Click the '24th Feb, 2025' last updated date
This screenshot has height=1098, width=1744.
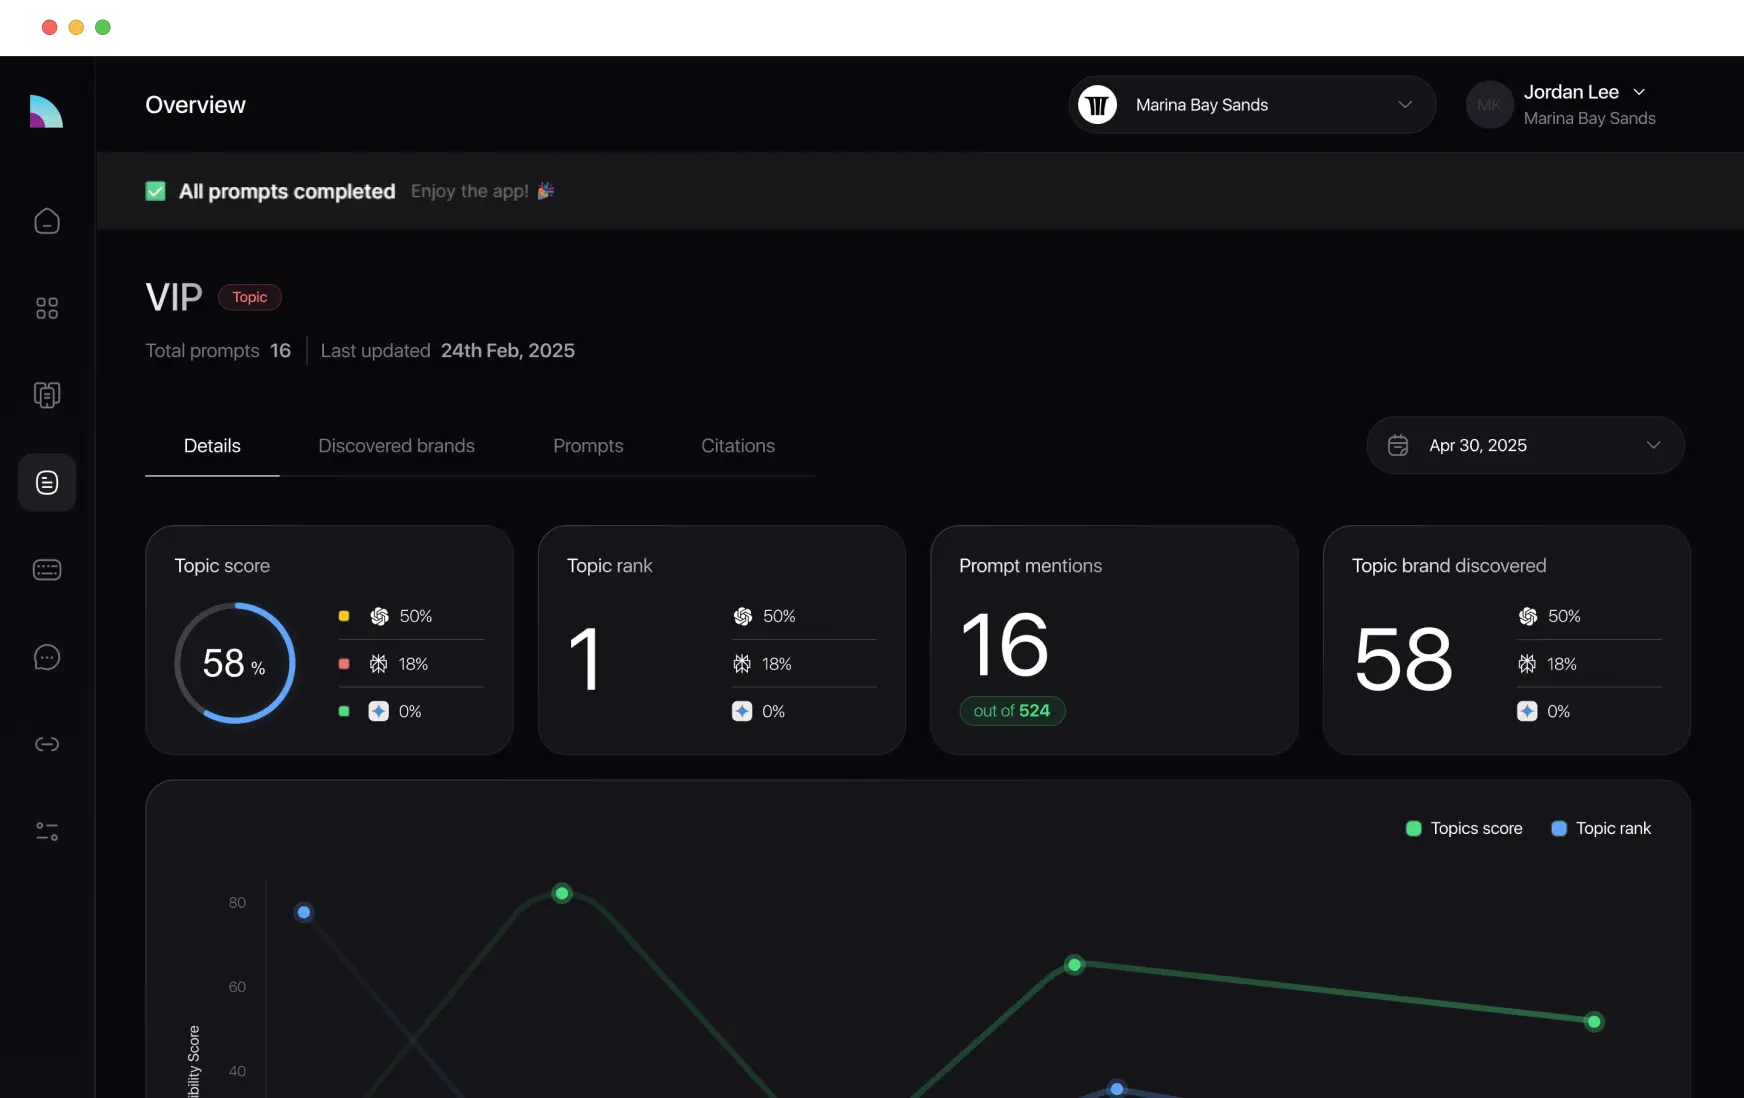pos(508,350)
